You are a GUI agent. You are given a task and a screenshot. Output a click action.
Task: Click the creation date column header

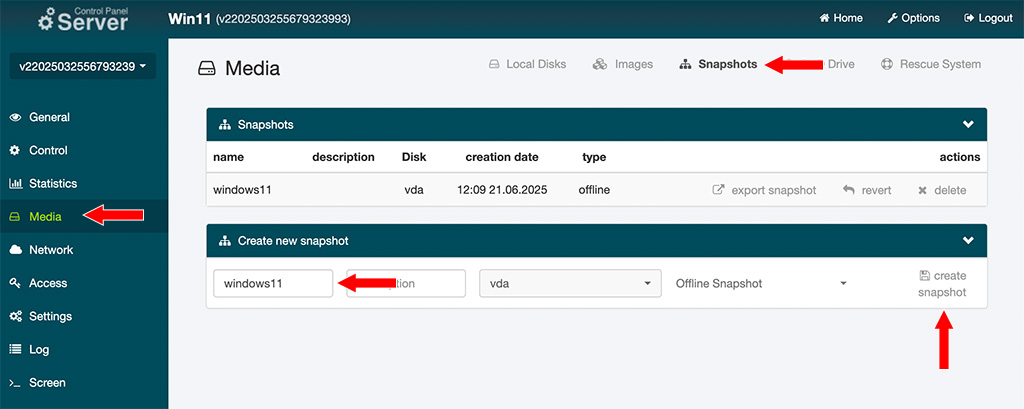(502, 157)
